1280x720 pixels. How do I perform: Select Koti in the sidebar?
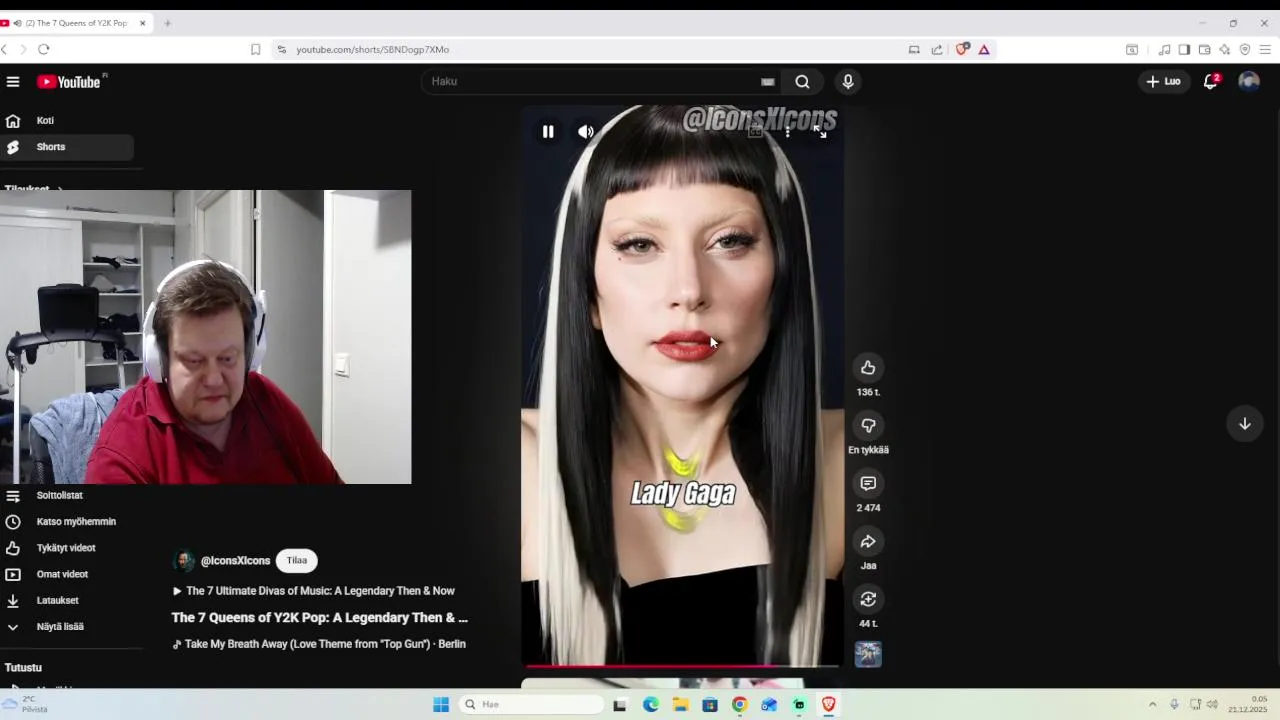click(67, 120)
